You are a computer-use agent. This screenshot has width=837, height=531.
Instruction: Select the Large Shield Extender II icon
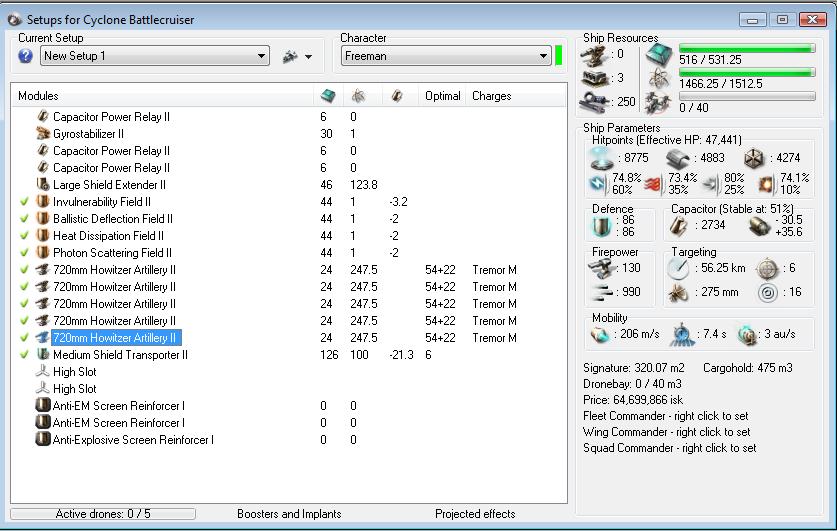(x=43, y=185)
